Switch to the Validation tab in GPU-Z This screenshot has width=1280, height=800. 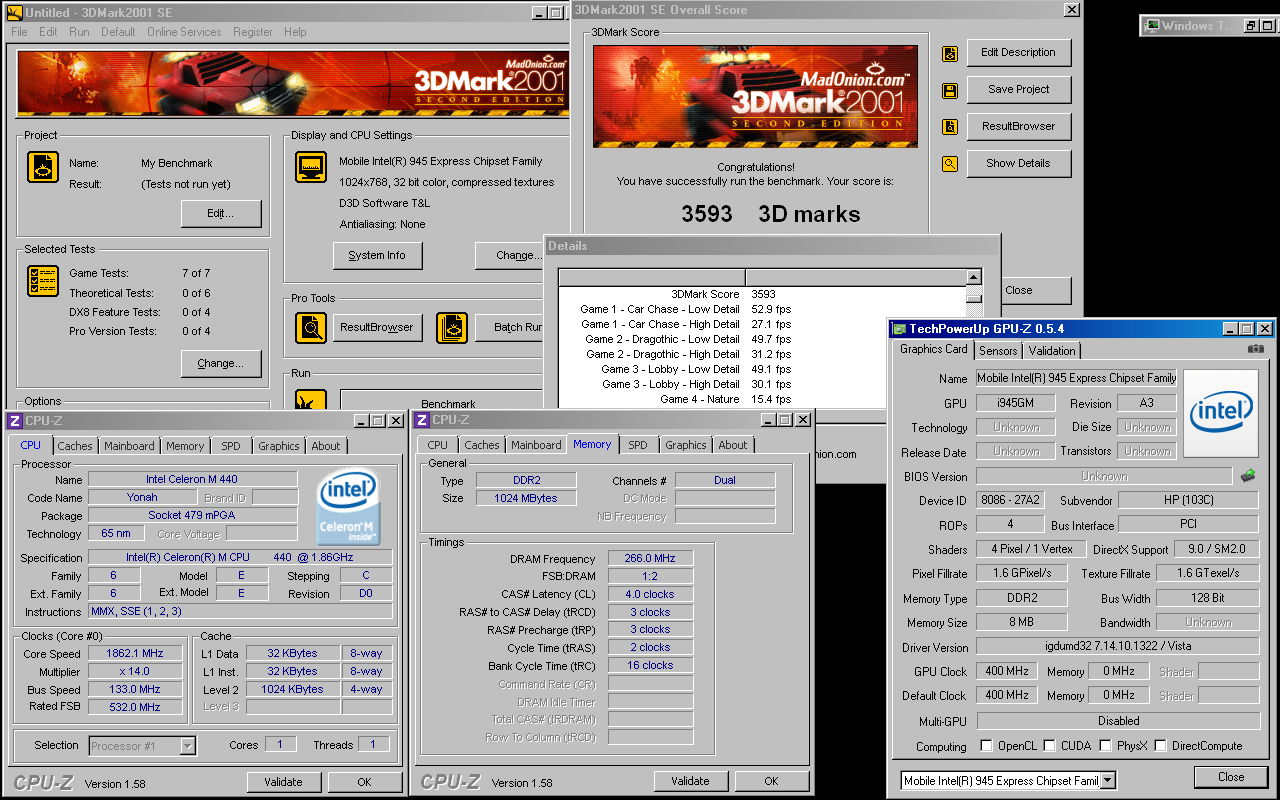(1052, 350)
